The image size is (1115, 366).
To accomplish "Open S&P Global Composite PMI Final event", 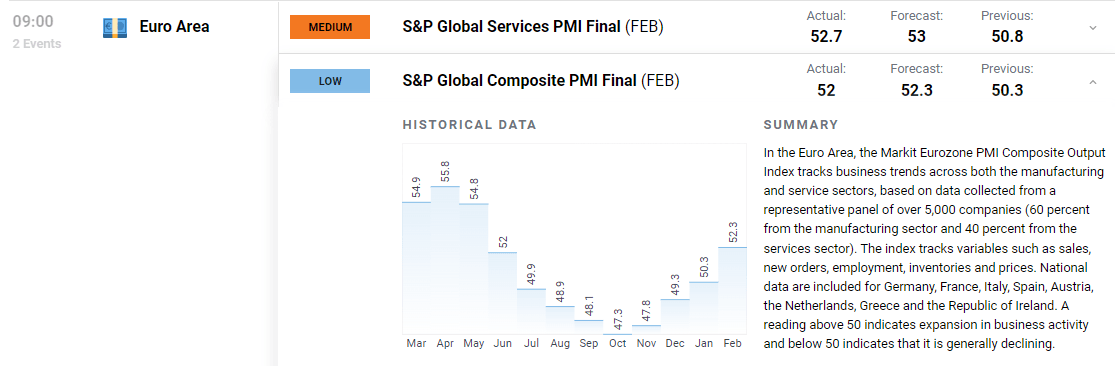I will pos(541,81).
